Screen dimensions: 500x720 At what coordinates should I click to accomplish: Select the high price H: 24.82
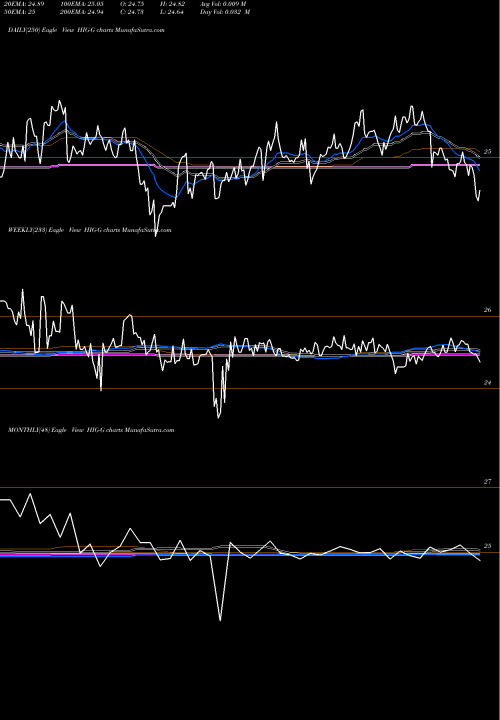coord(172,4)
